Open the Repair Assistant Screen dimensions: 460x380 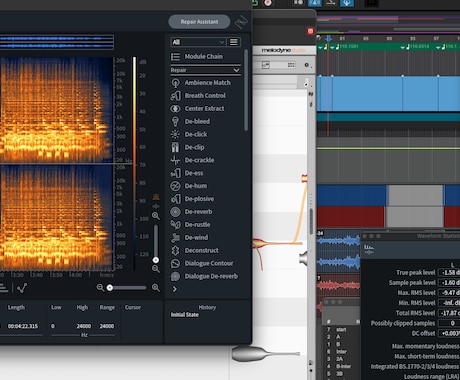pyautogui.click(x=199, y=22)
